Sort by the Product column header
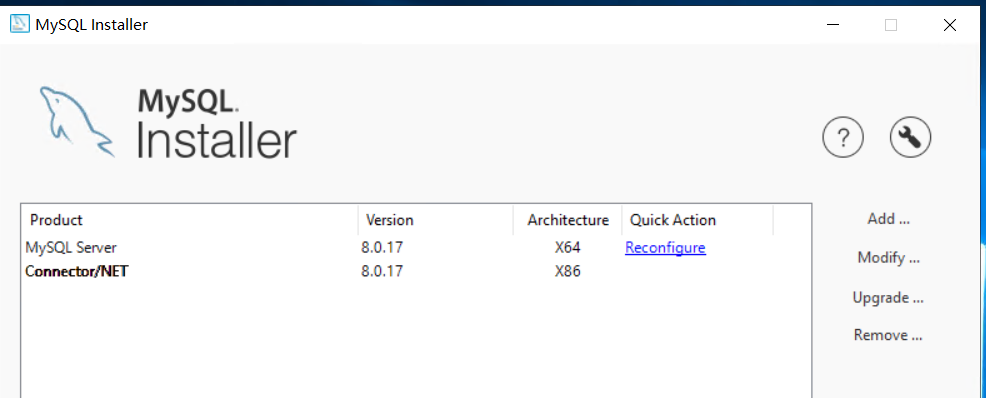This screenshot has width=986, height=398. [190, 220]
